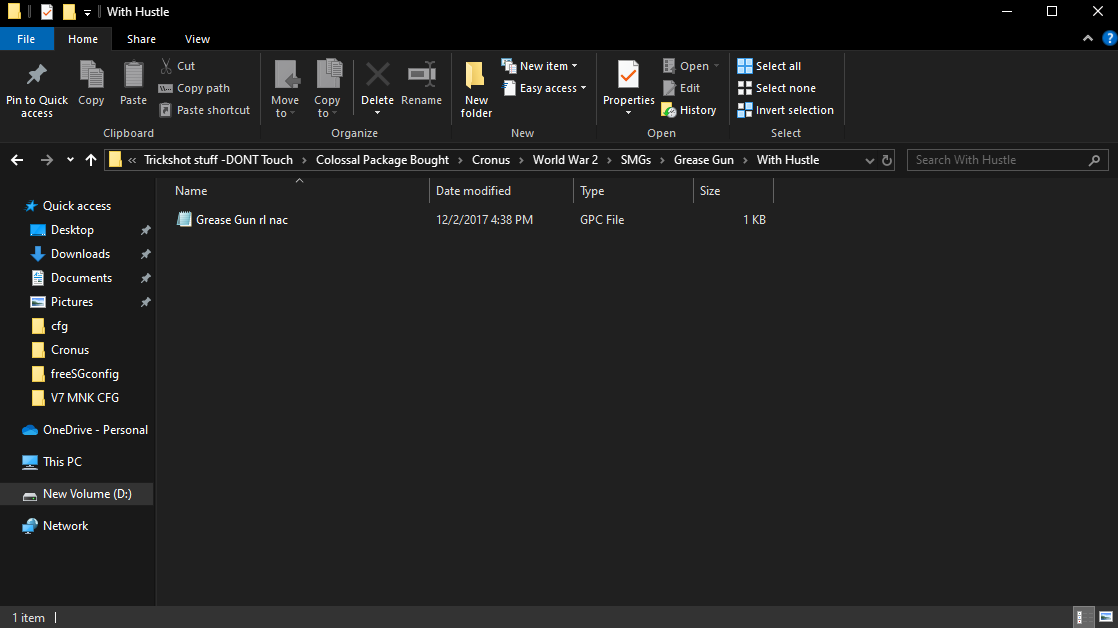1118x628 pixels.
Task: Open the View ribbon tab
Action: [x=198, y=39]
